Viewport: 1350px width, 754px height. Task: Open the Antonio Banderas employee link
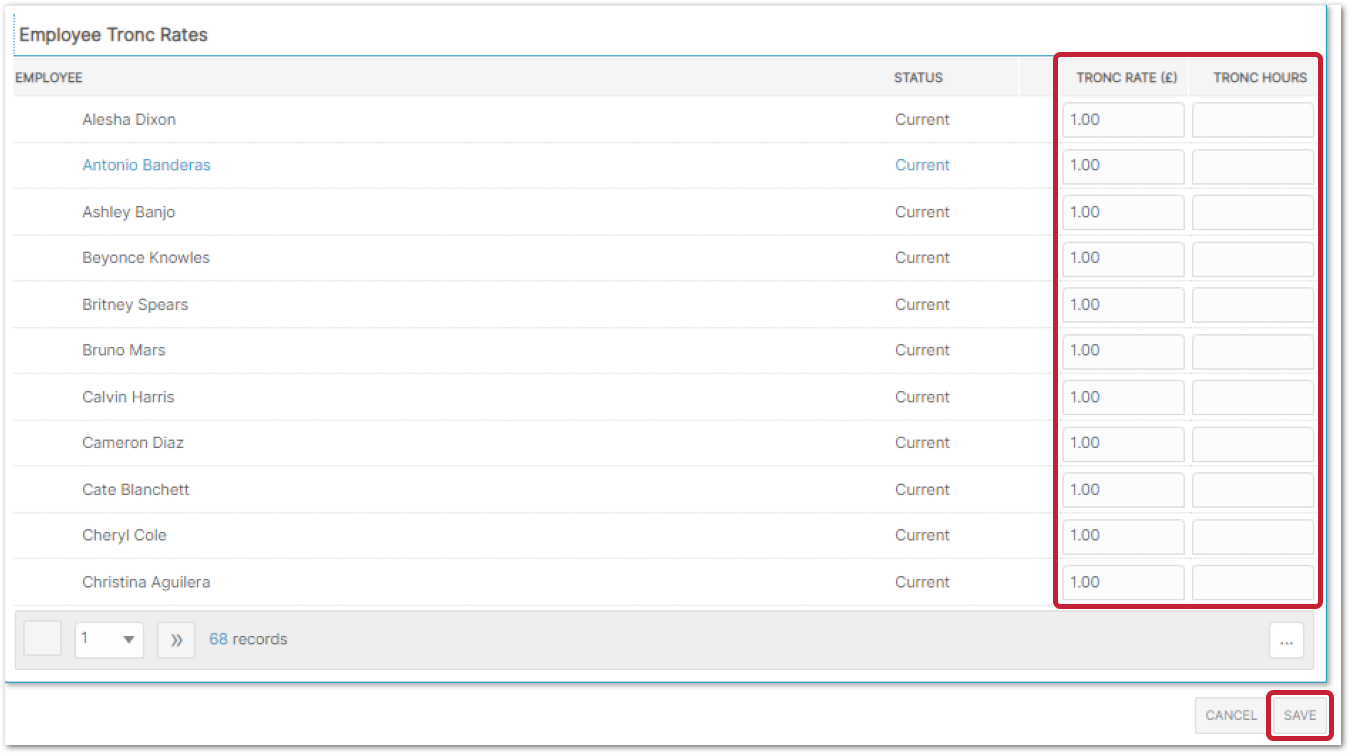(146, 166)
